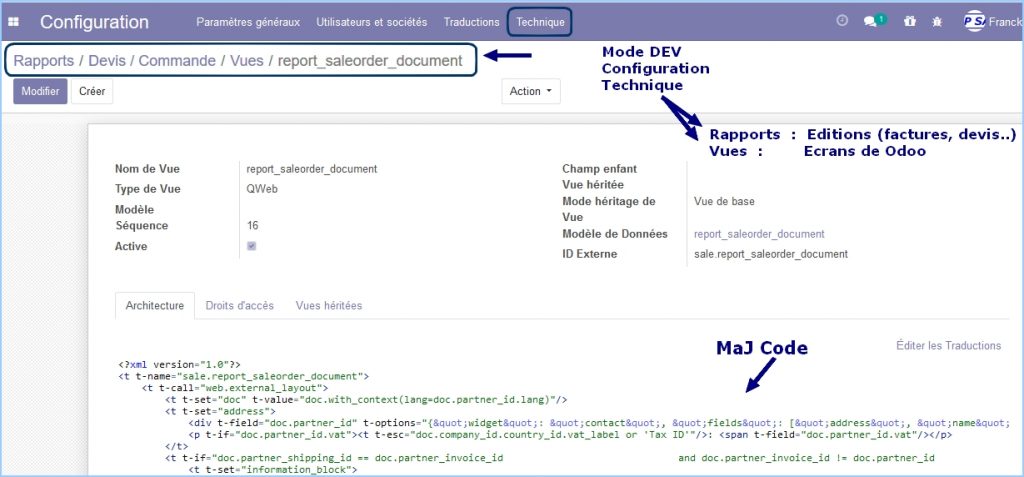Go to Devis / Commande breadcrumb

coord(152,61)
